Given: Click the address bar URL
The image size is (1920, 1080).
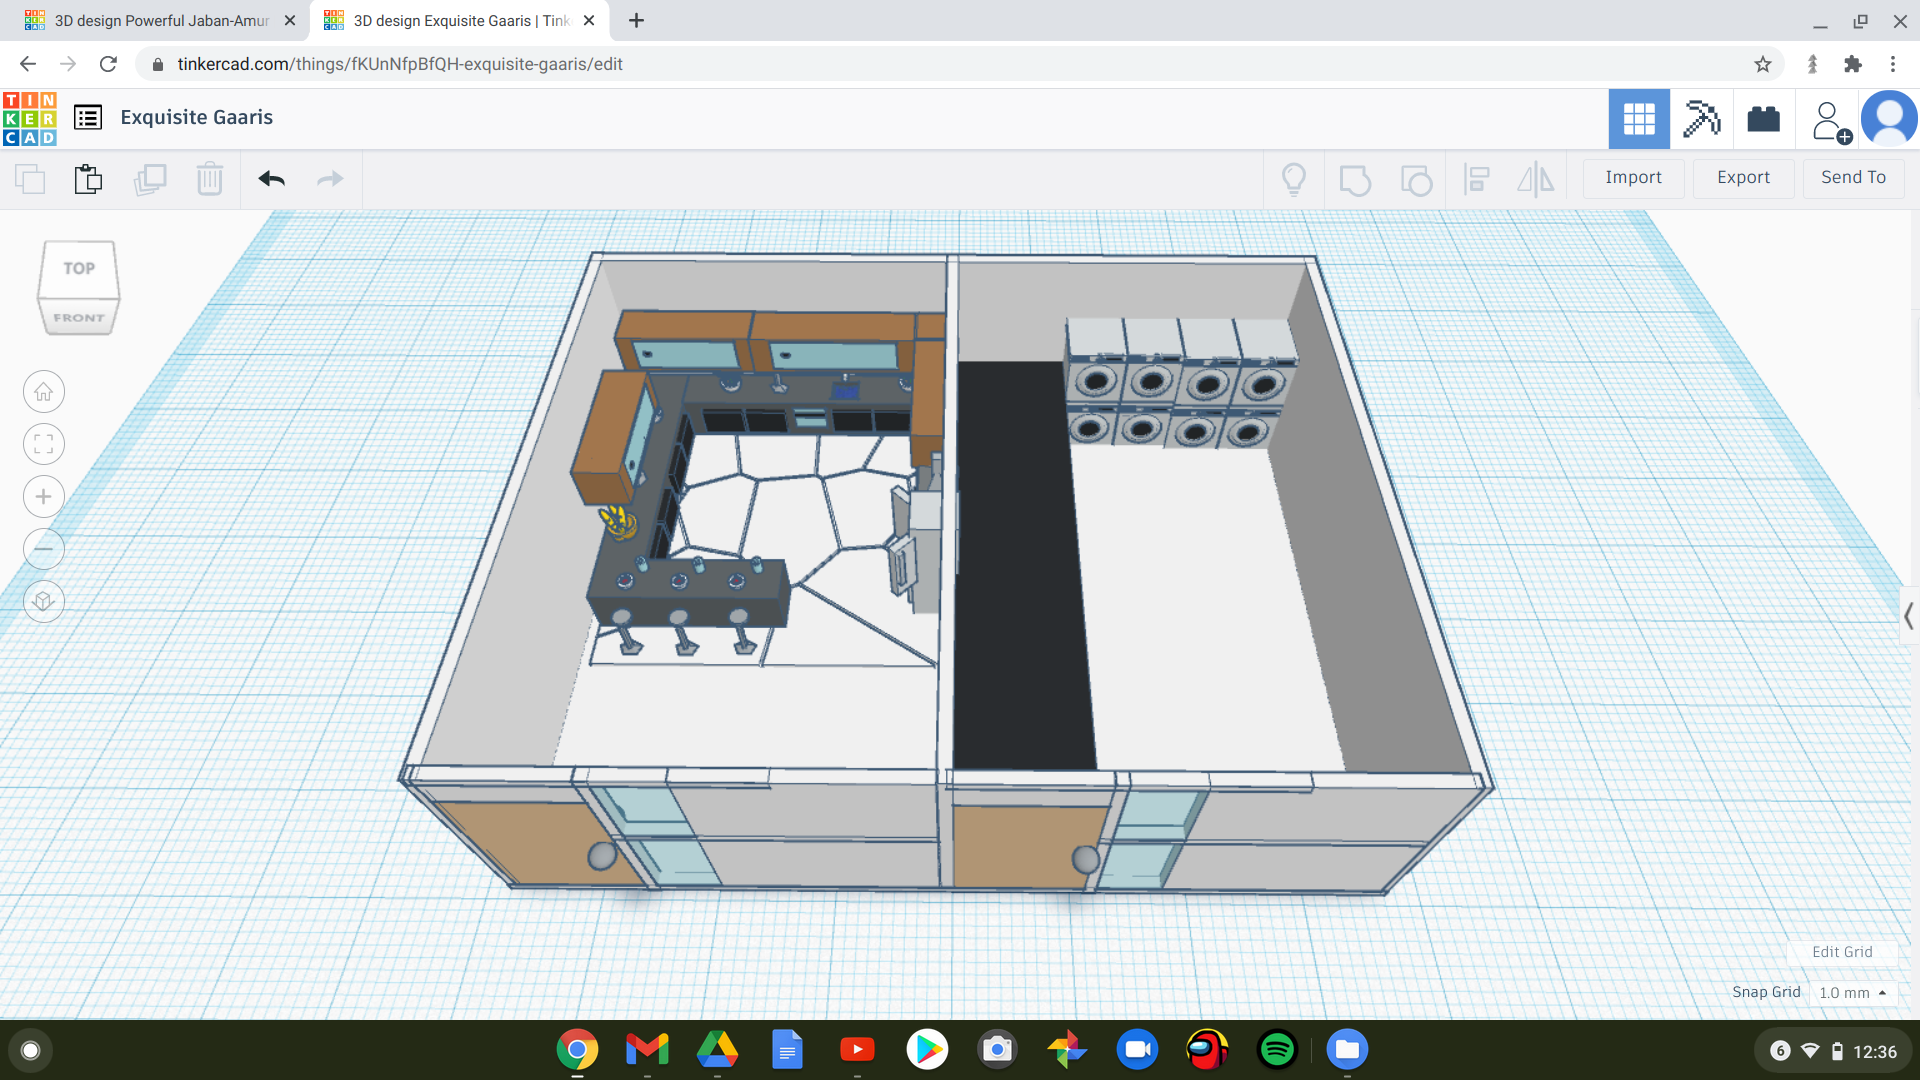Looking at the screenshot, I should point(400,64).
